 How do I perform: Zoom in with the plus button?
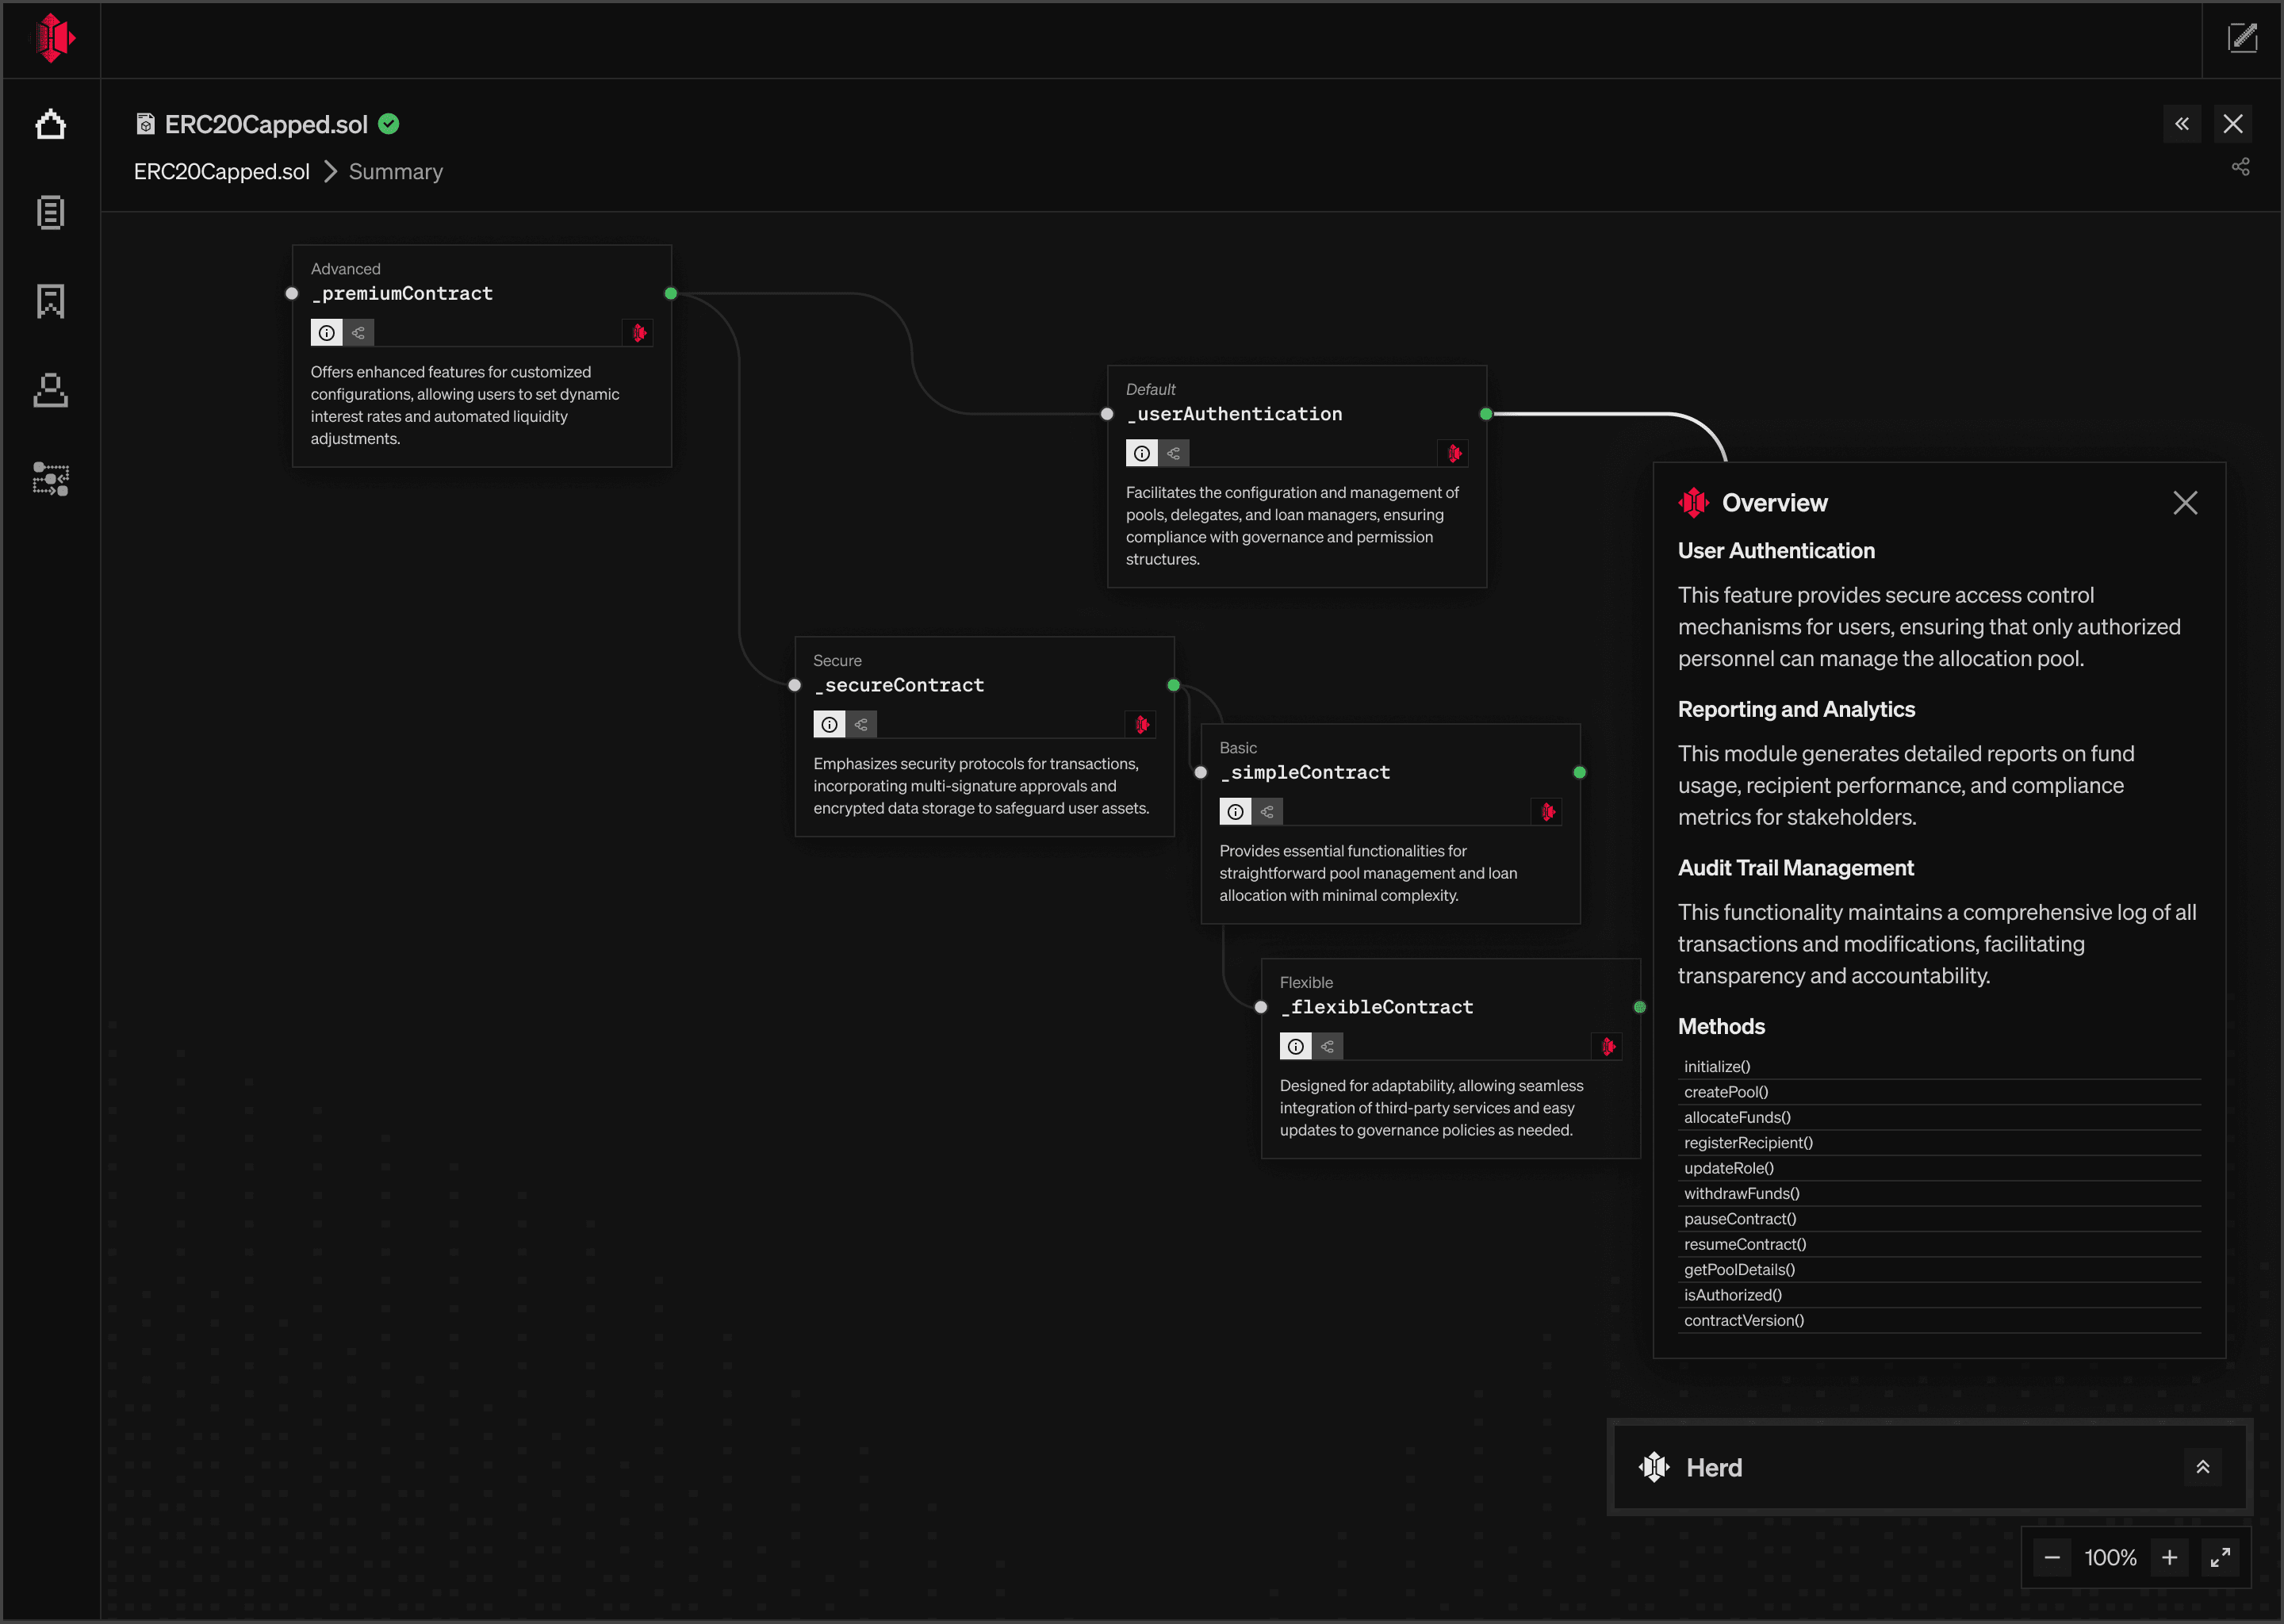point(2169,1557)
